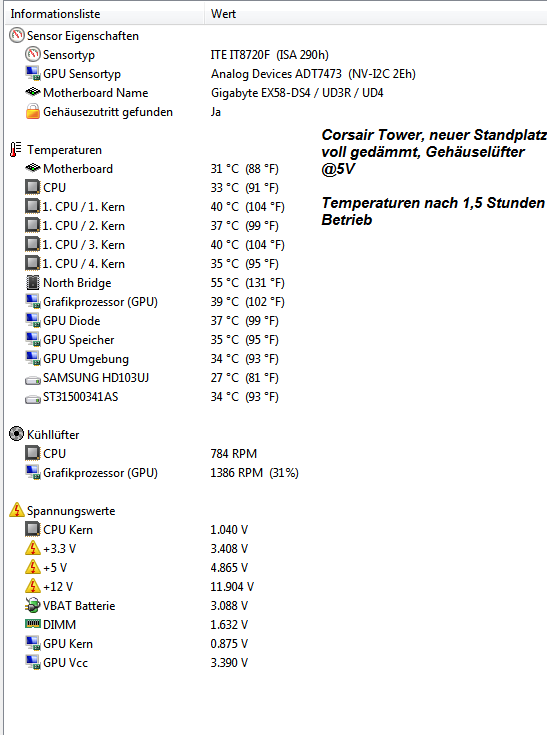Click value Gigabyte EX58-DS4 / UD3R / UD4
547x735 pixels.
coord(297,93)
